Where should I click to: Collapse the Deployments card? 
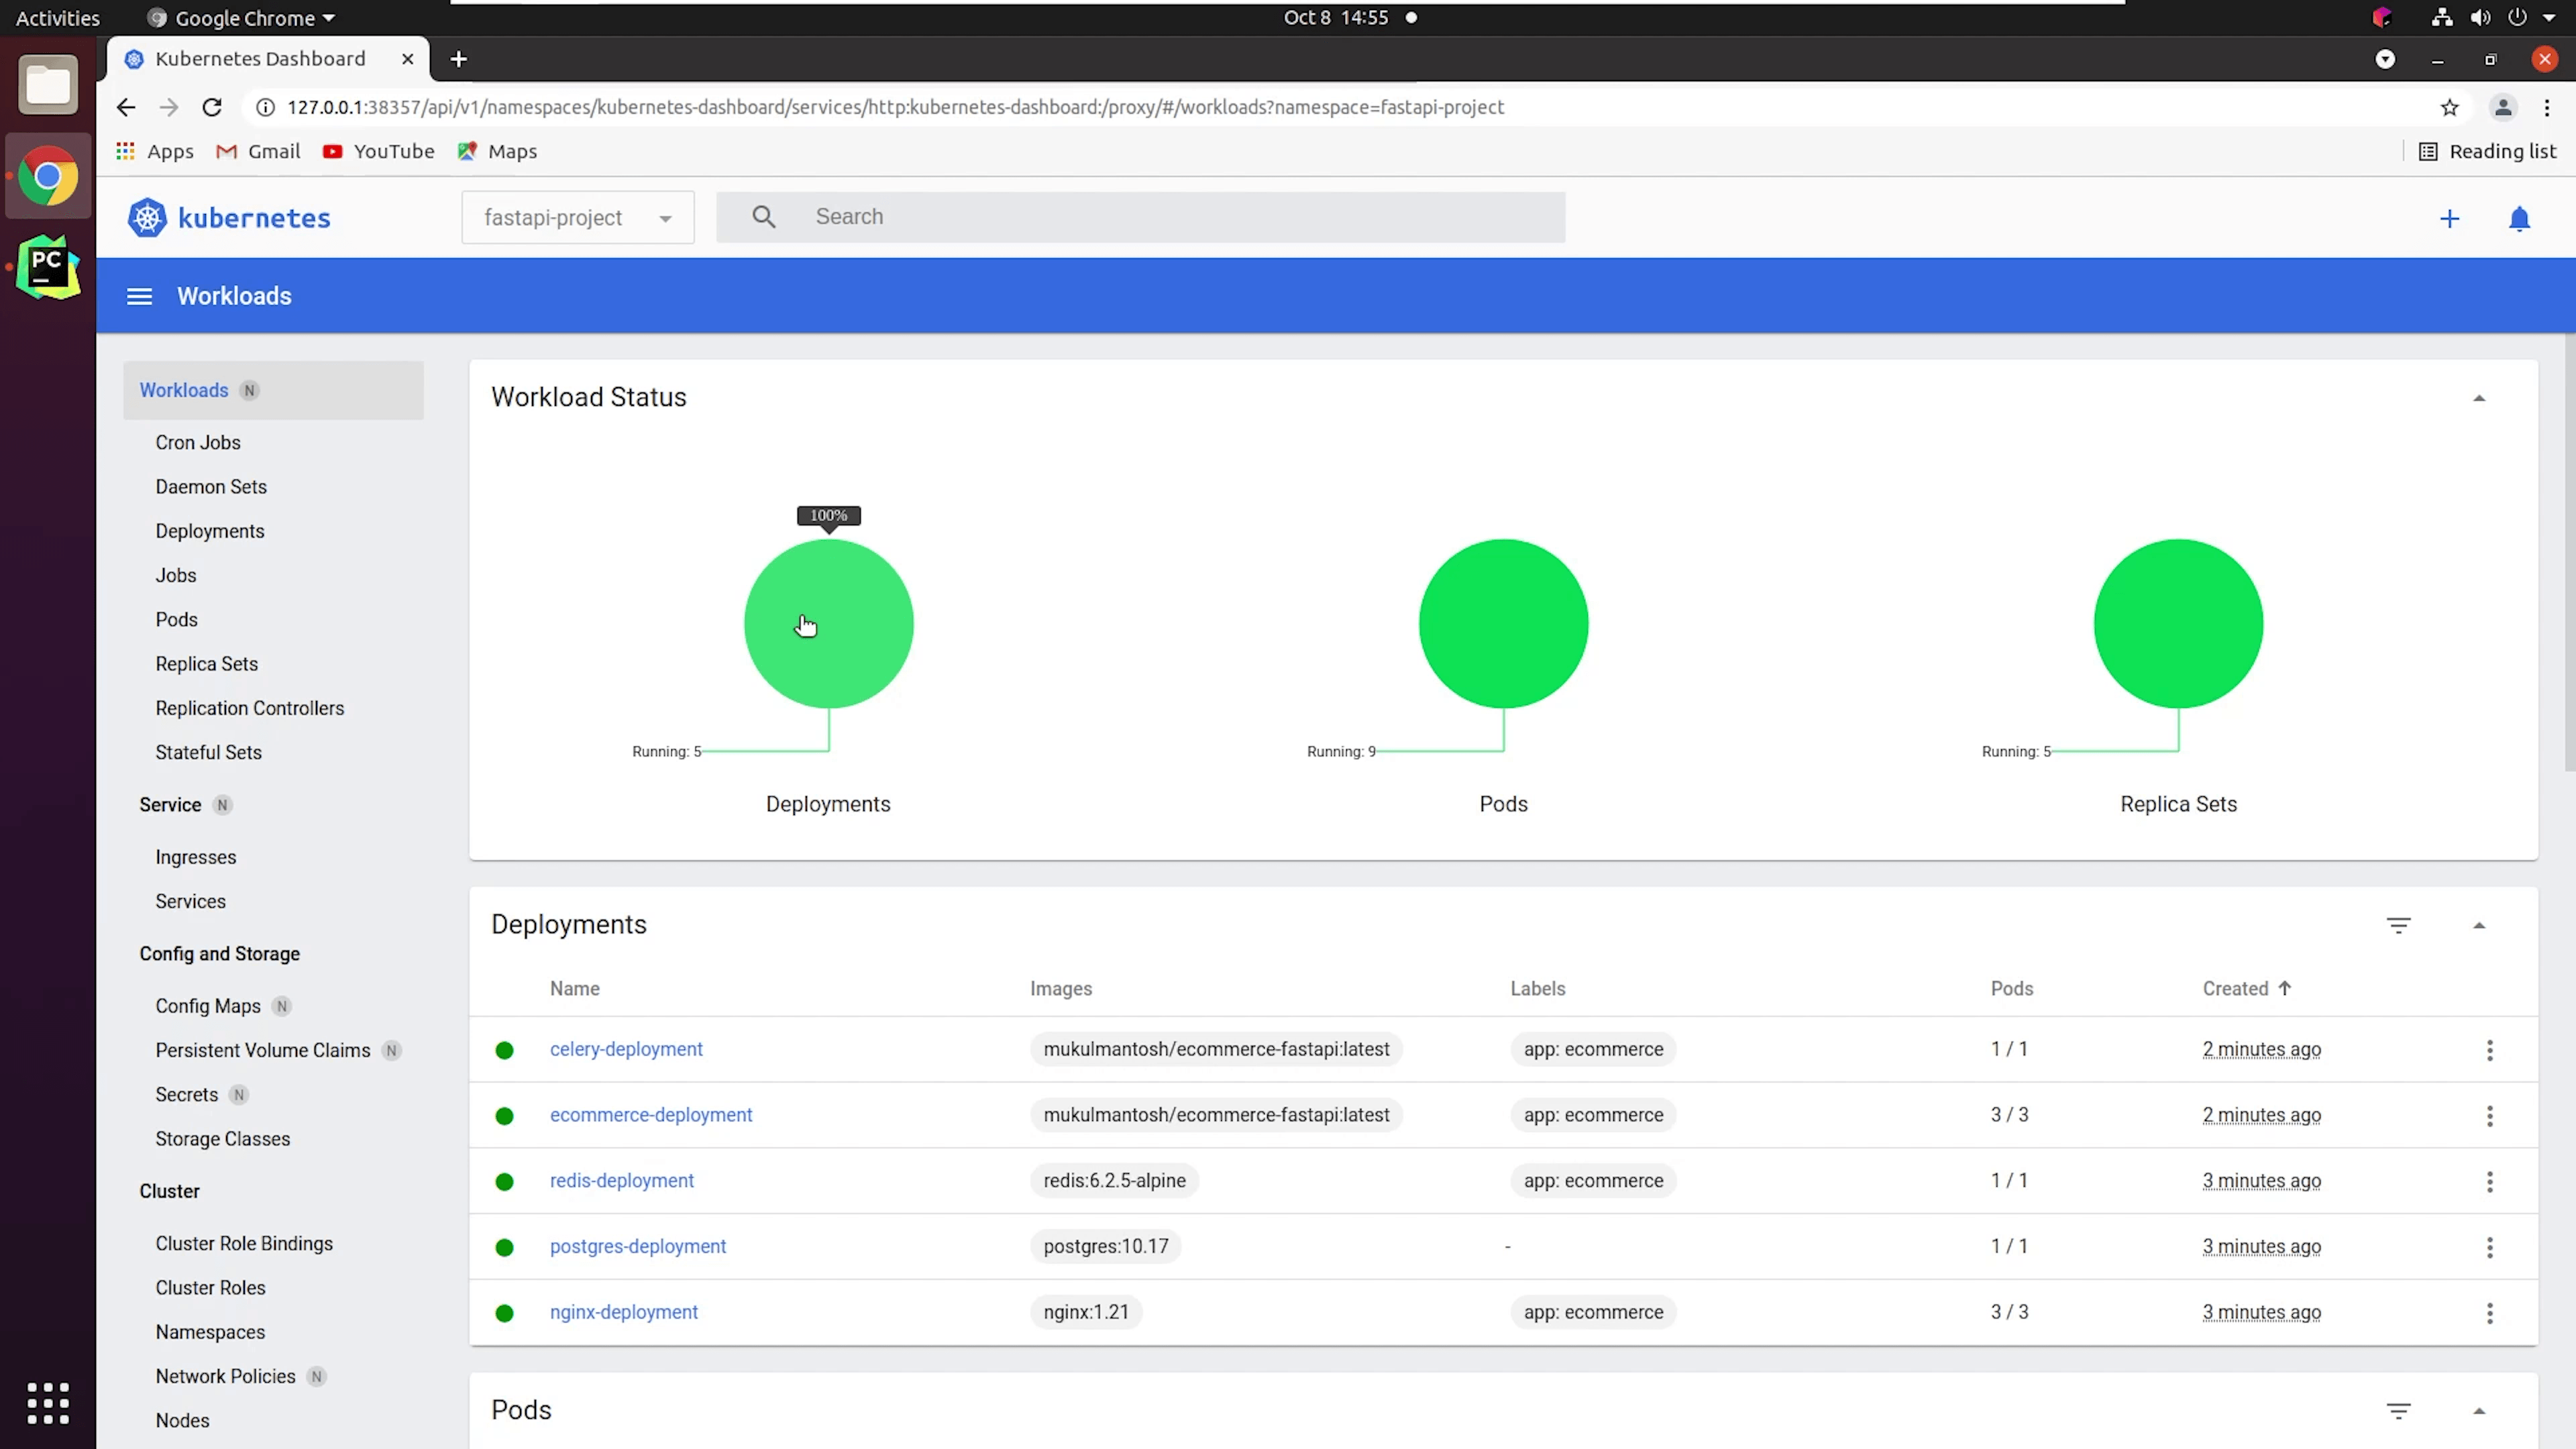[2479, 925]
